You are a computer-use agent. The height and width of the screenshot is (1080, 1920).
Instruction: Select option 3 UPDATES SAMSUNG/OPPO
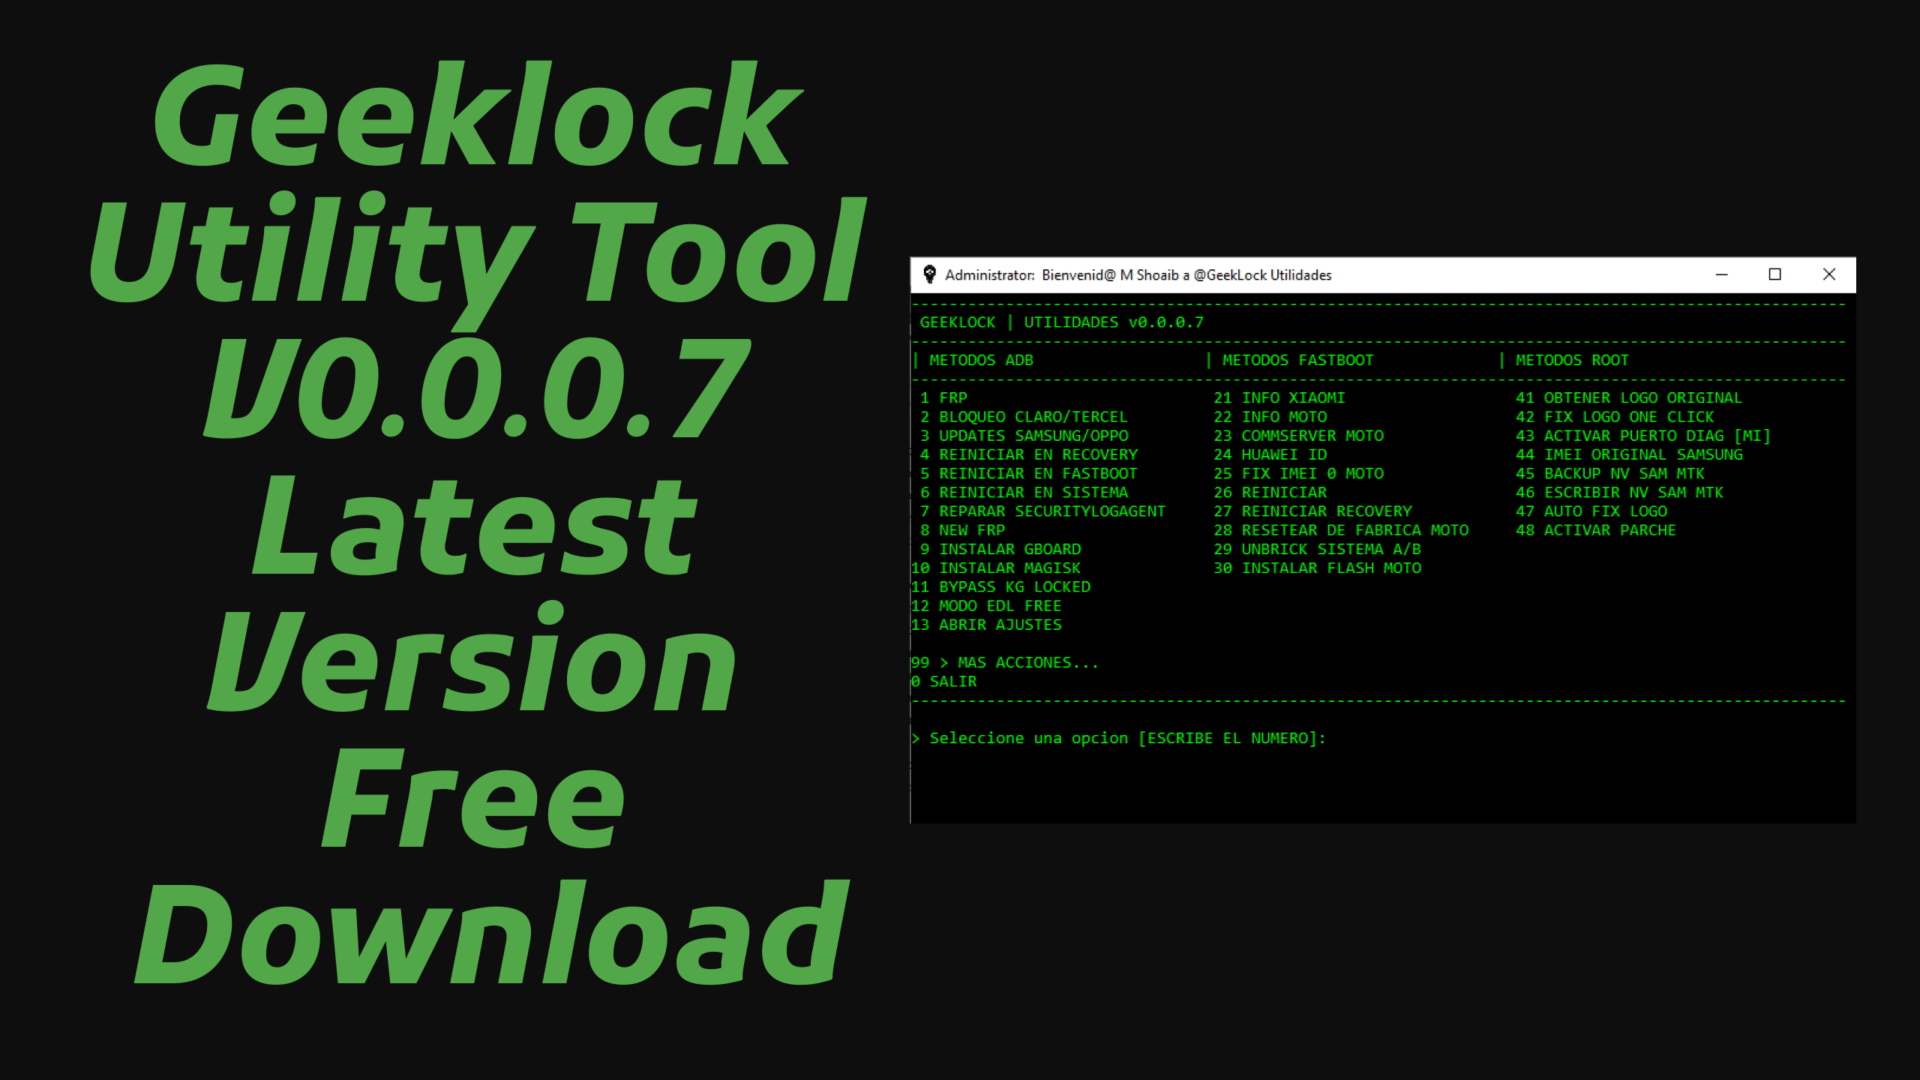pyautogui.click(x=1026, y=435)
